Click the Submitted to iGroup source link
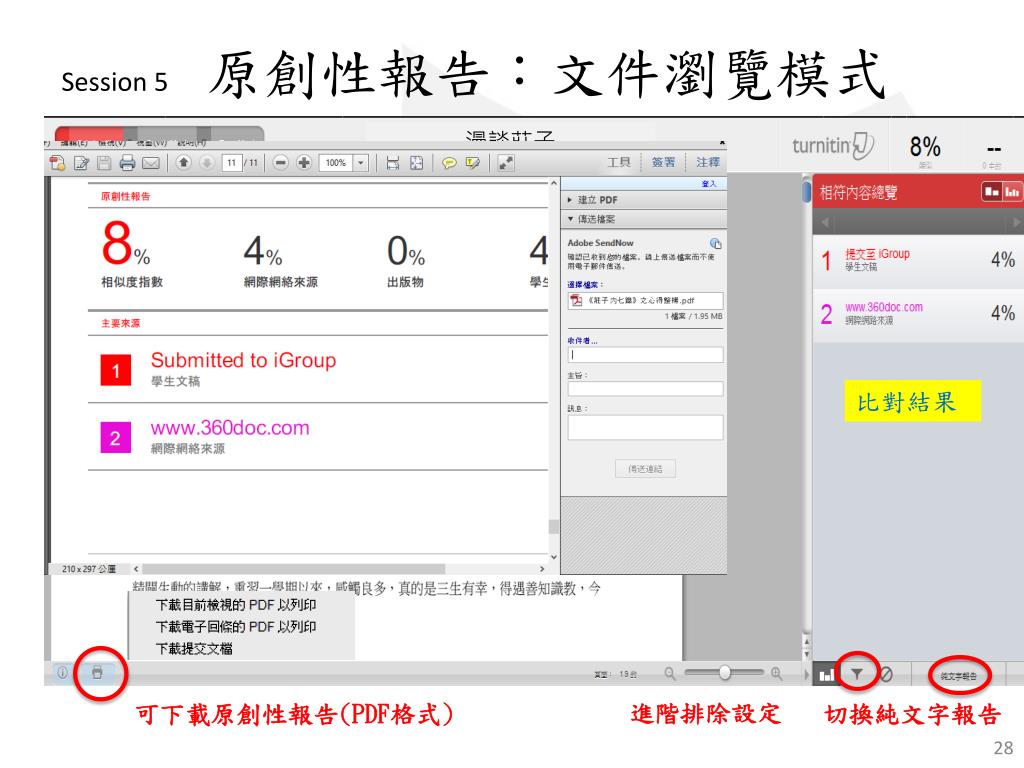Image resolution: width=1024 pixels, height=768 pixels. click(x=243, y=360)
